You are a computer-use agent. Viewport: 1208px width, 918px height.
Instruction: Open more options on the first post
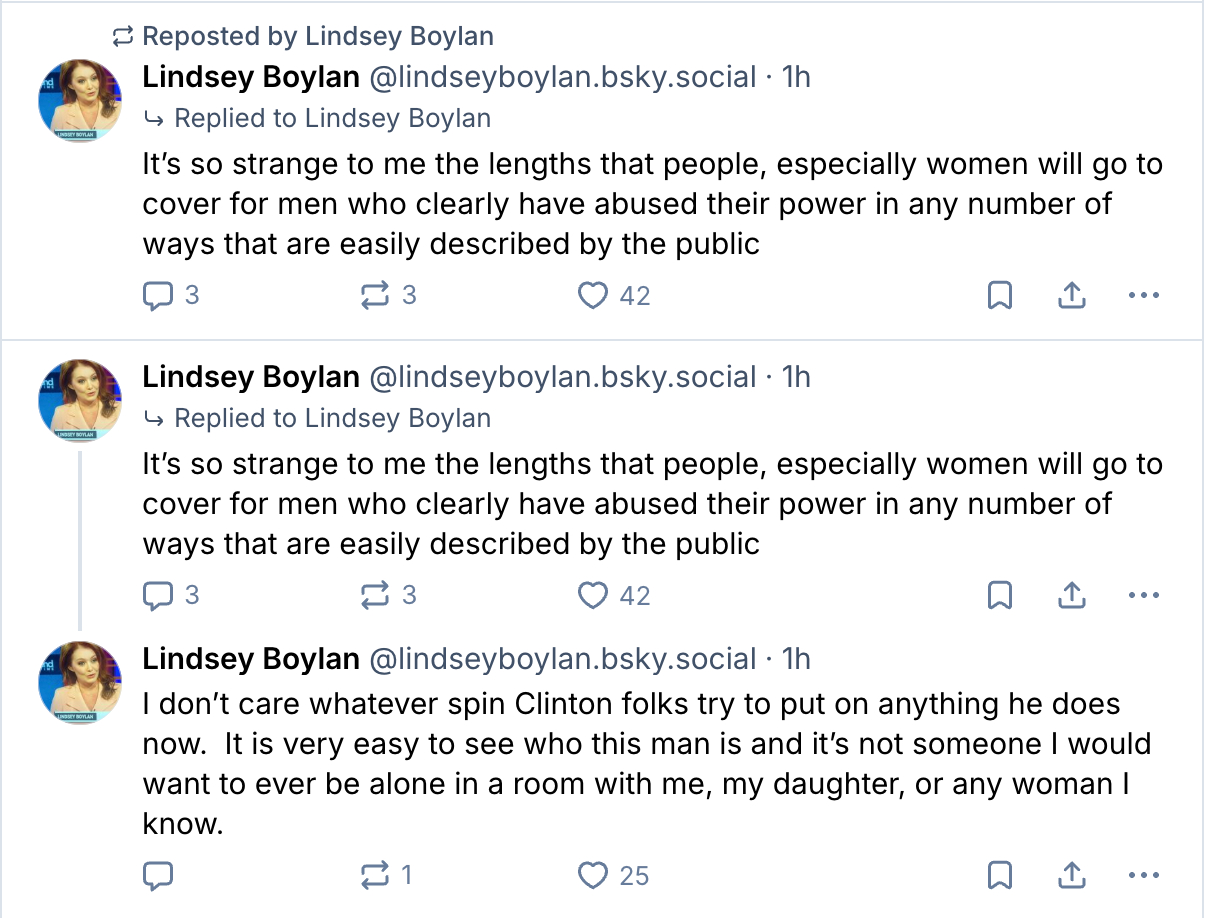coord(1143,295)
